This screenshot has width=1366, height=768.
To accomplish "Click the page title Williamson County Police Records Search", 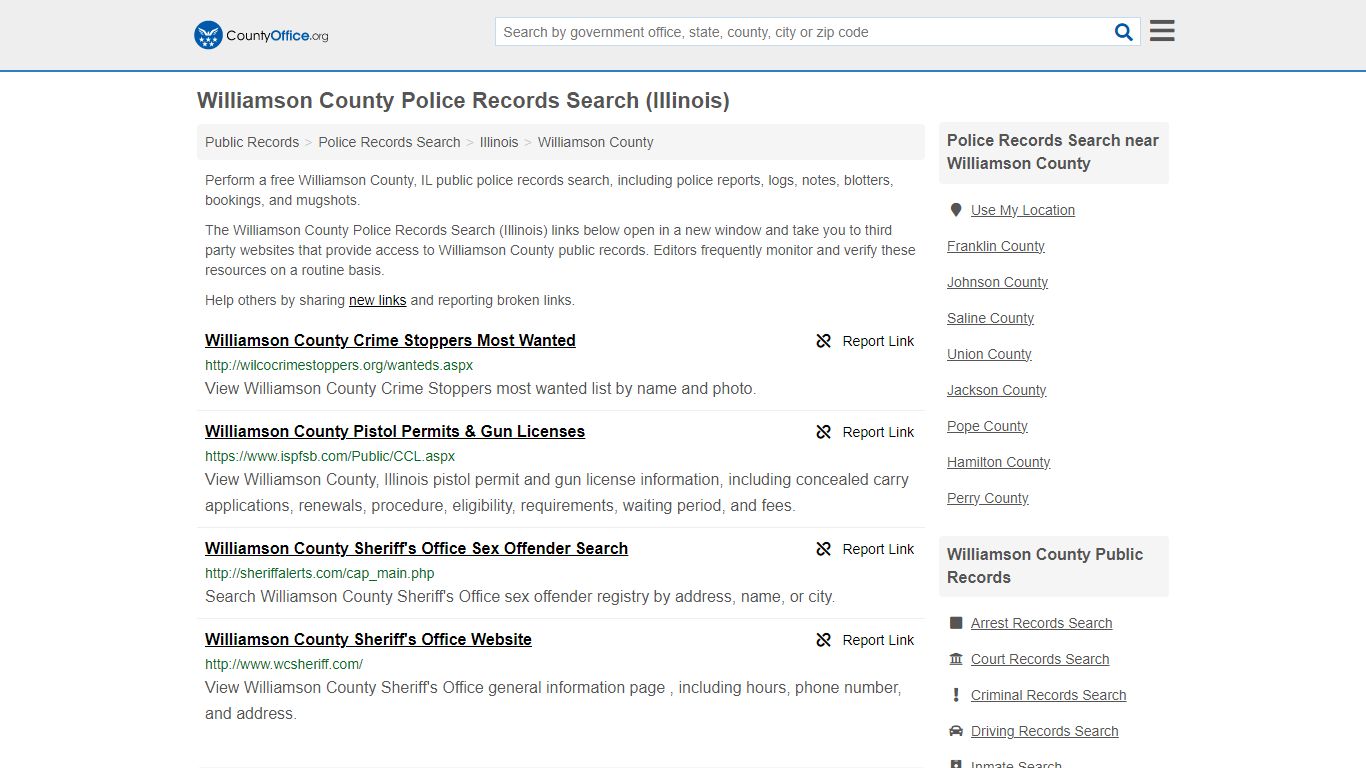I will 463,100.
